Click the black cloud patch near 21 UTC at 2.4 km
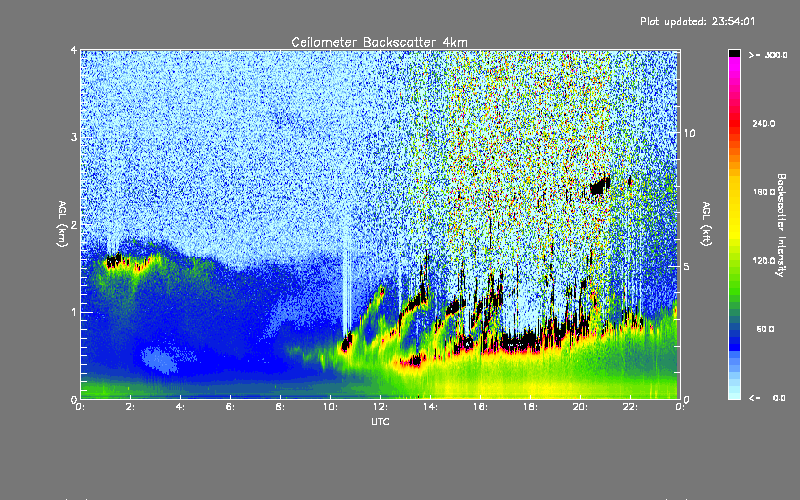 [600, 186]
